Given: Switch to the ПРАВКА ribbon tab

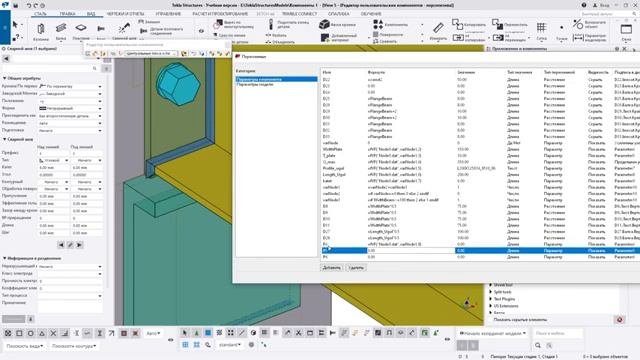Looking at the screenshot, I should click(x=67, y=14).
